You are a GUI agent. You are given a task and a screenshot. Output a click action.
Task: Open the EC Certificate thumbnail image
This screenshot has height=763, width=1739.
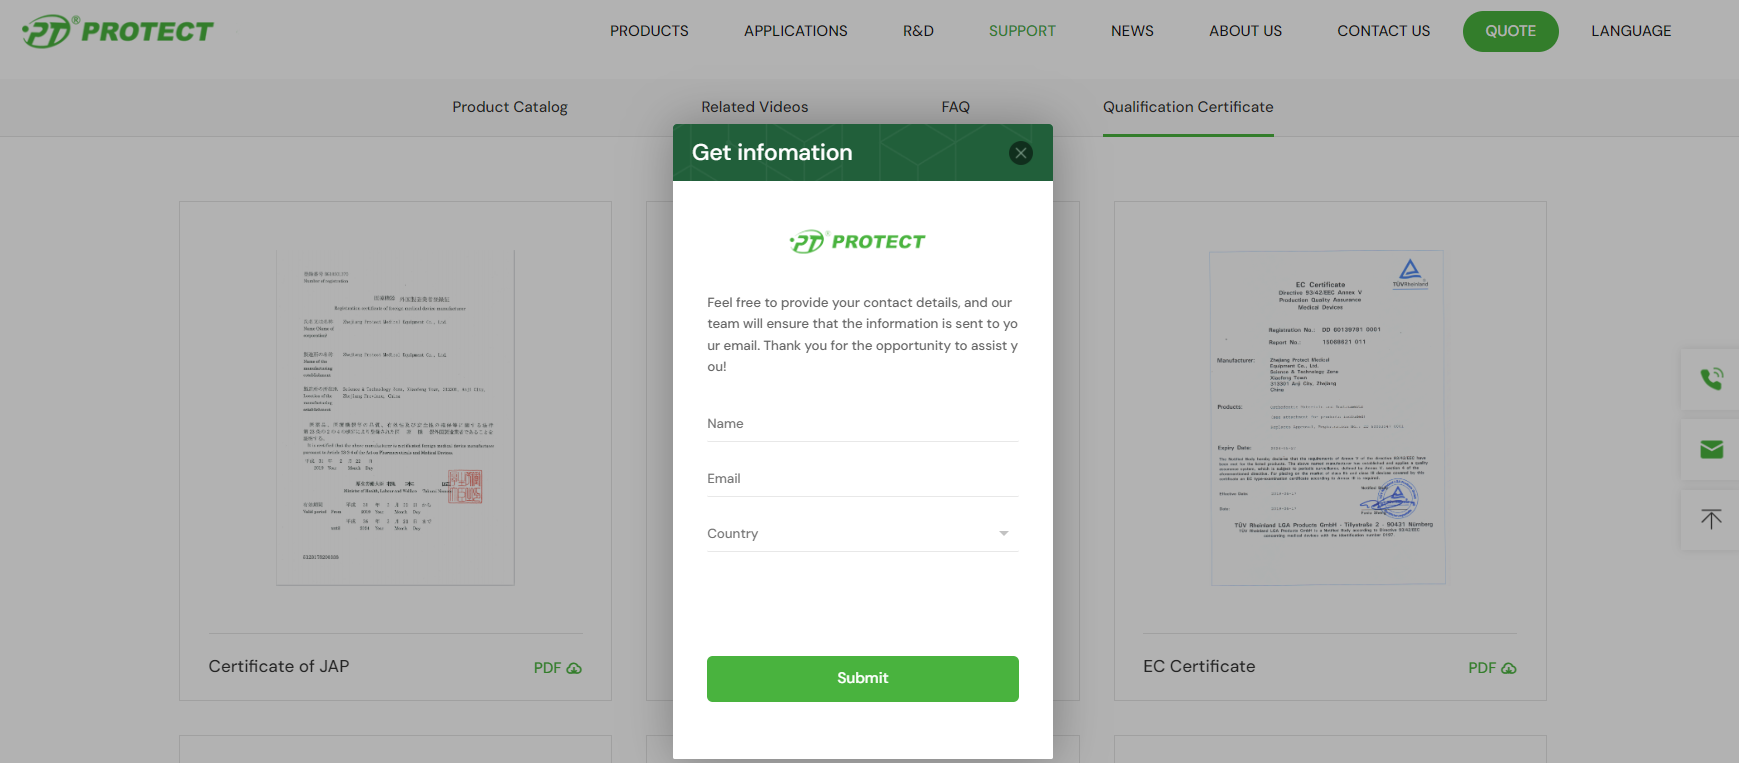(1328, 418)
